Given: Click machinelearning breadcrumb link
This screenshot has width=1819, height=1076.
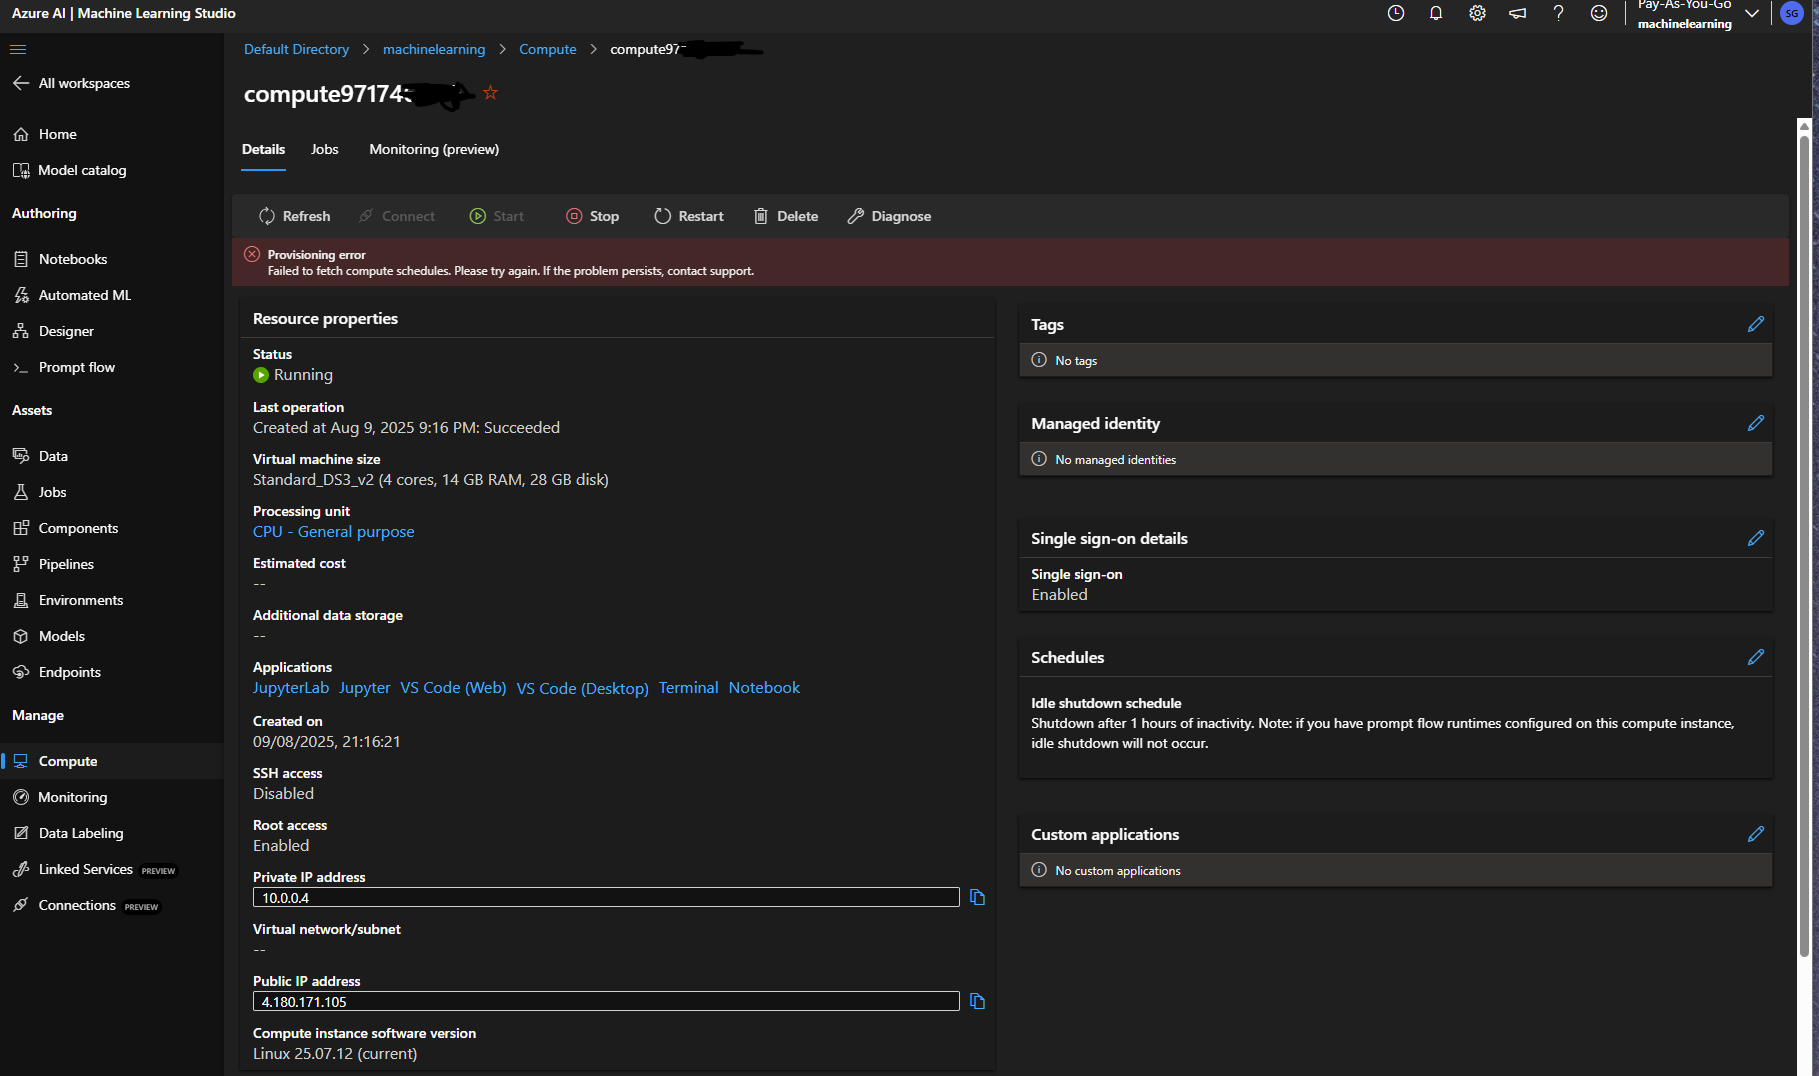Looking at the screenshot, I should [x=434, y=49].
